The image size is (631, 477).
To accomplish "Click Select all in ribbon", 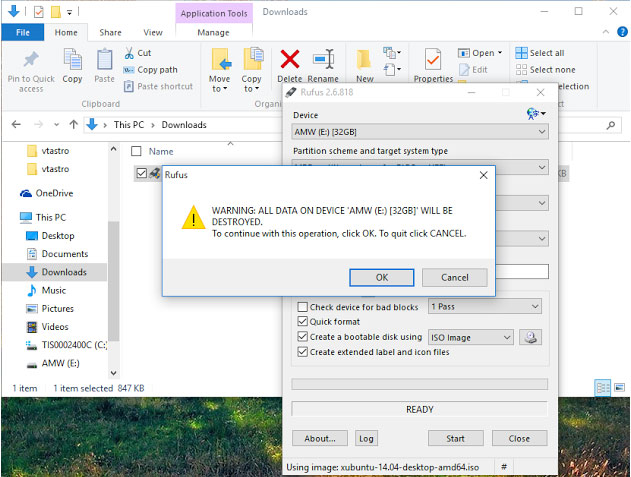I will (540, 53).
